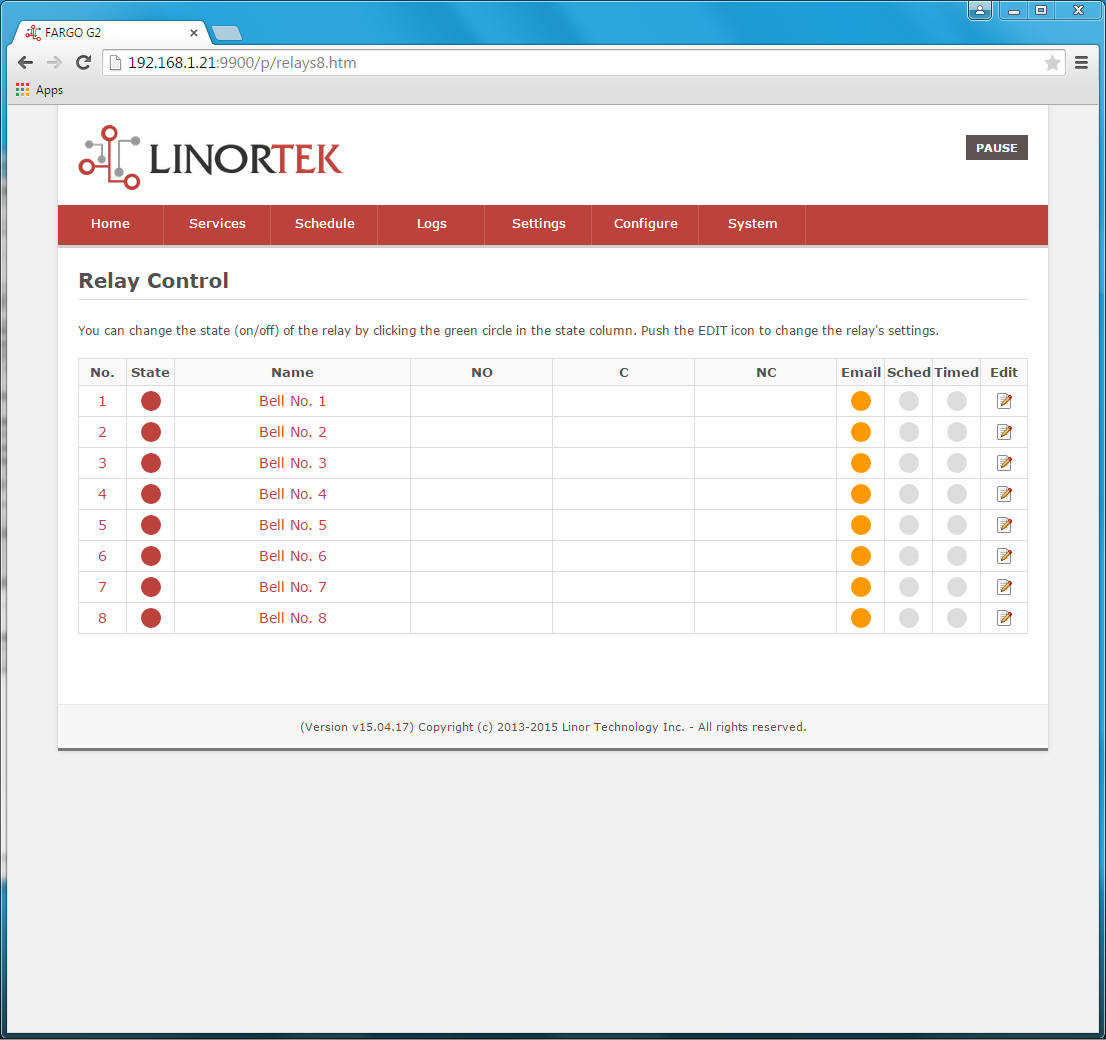Toggle Email indicator for Bell No. 3
The height and width of the screenshot is (1040, 1106).
pos(860,463)
